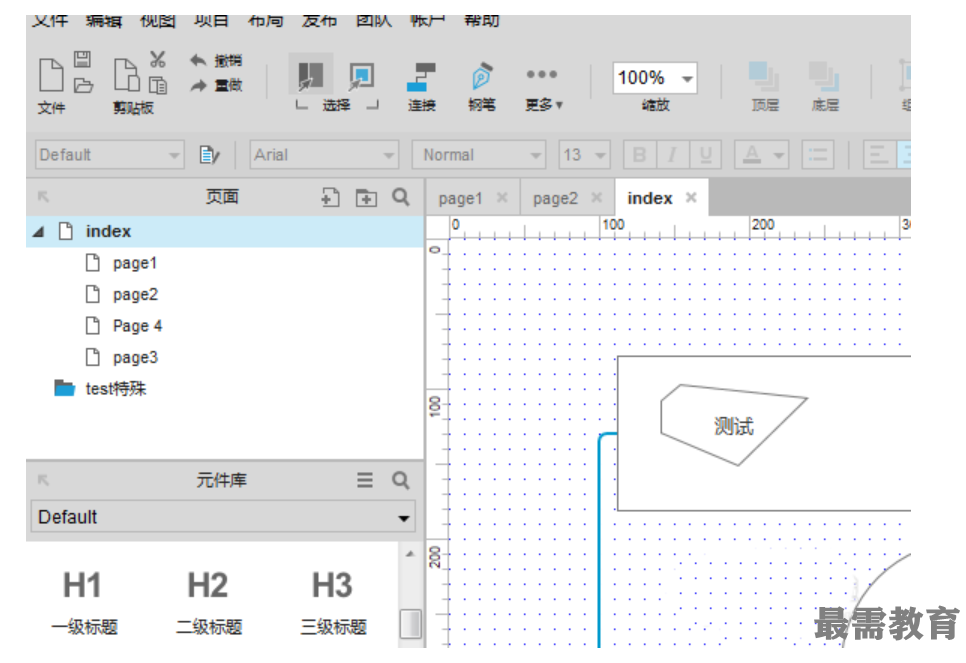Click the save icon in toolbar
966x663 pixels.
(x=83, y=59)
